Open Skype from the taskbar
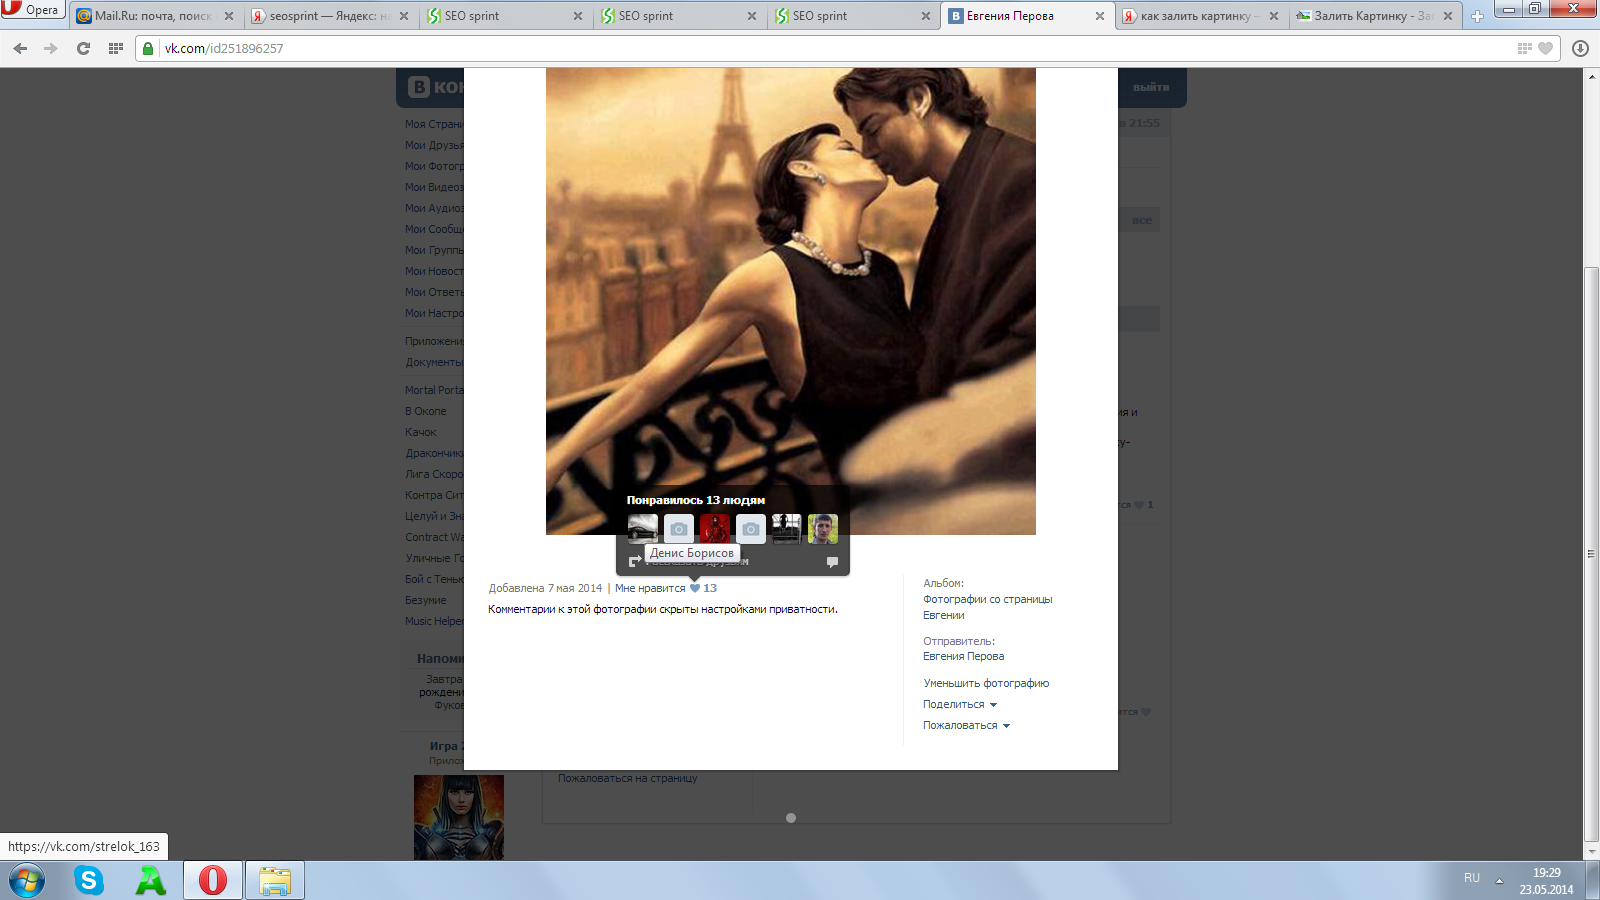Image resolution: width=1600 pixels, height=900 pixels. (89, 881)
